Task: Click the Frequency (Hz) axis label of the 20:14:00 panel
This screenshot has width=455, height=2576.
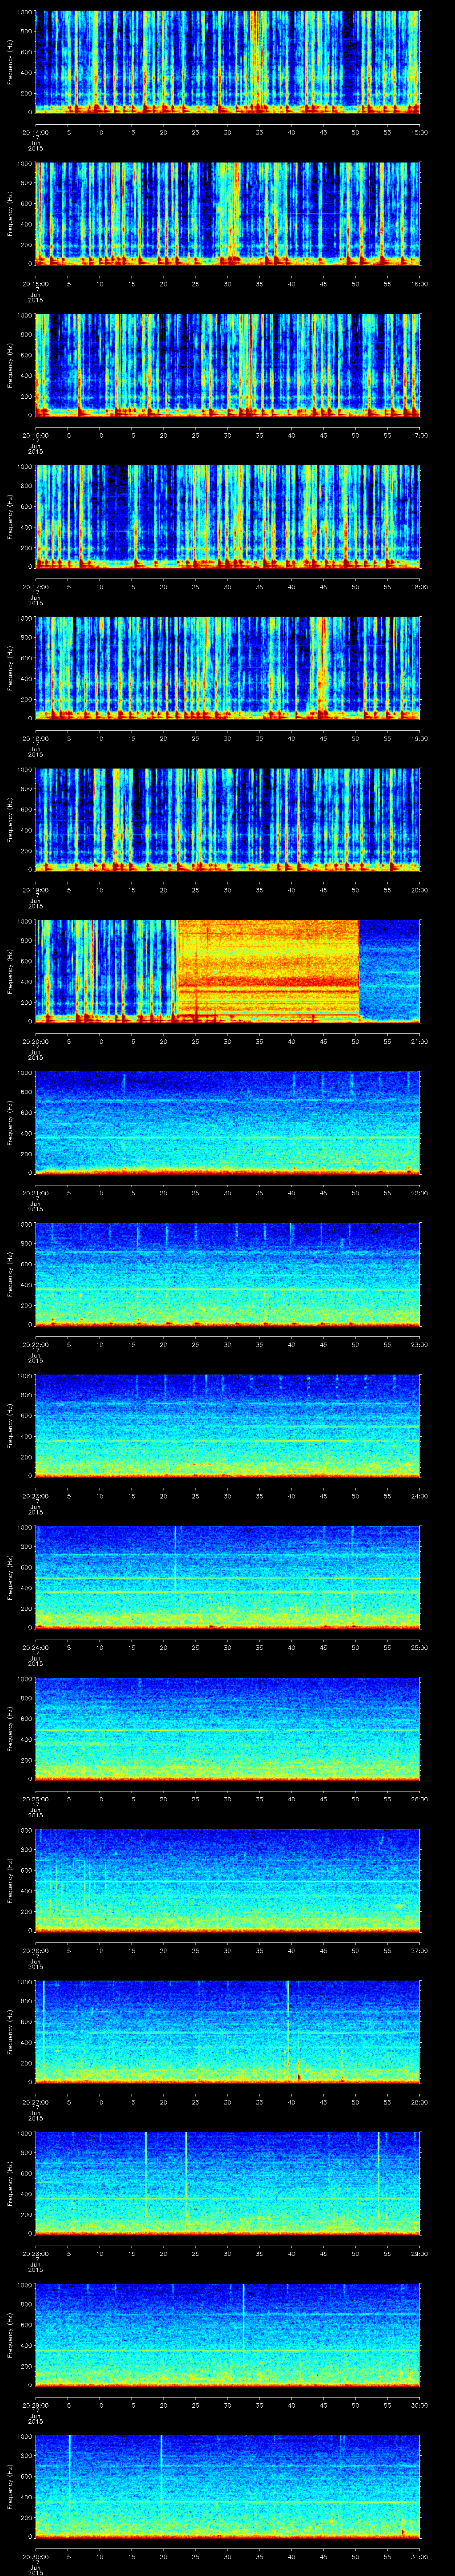Action: 10,62
